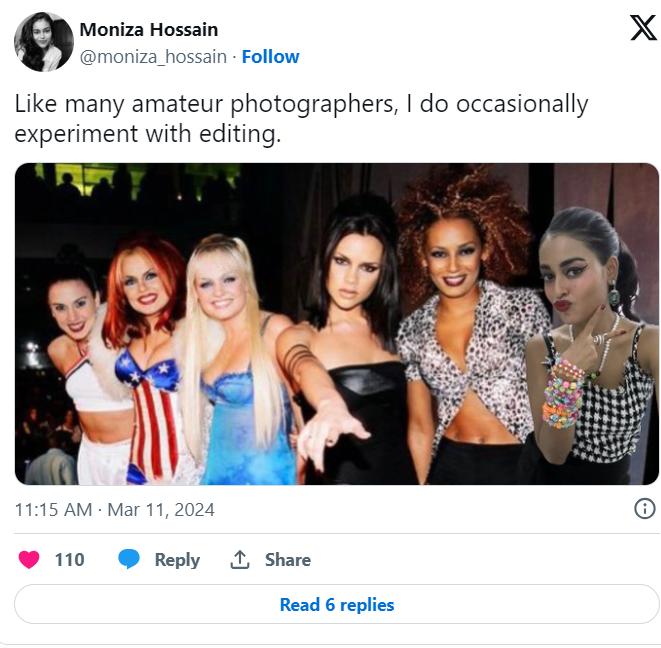This screenshot has width=661, height=648.
Task: Click the Reply text label
Action: click(177, 559)
